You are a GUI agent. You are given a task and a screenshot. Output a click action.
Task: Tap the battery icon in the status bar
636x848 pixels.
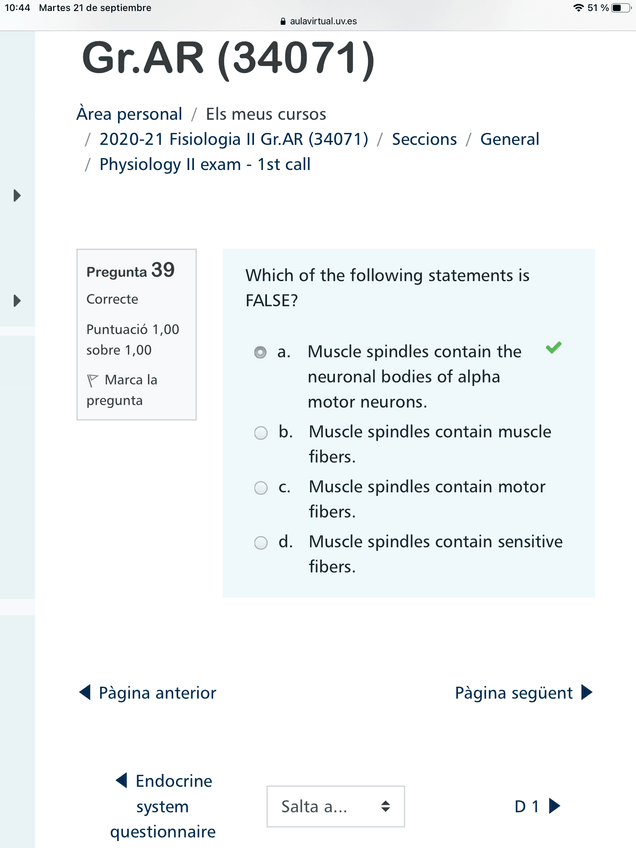pos(620,8)
